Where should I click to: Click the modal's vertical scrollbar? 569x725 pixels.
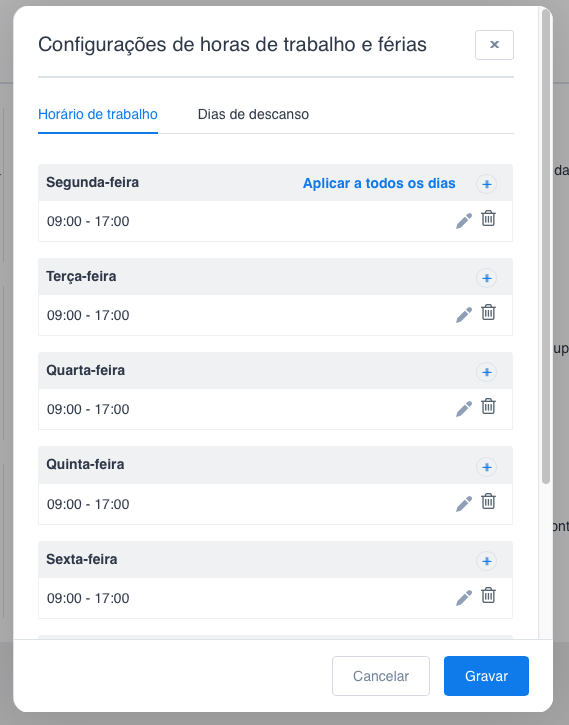click(x=546, y=247)
